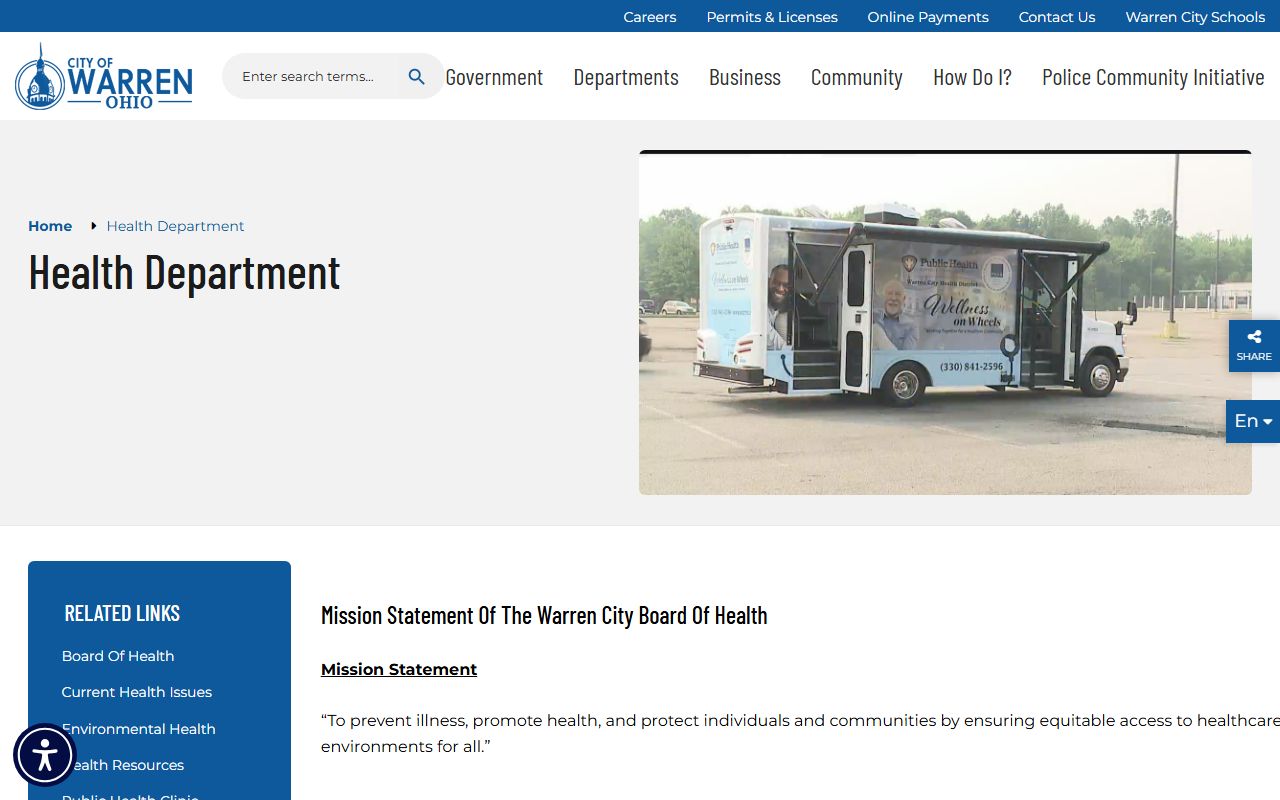The height and width of the screenshot is (800, 1280).
Task: Click the Home breadcrumb link
Action: [50, 226]
